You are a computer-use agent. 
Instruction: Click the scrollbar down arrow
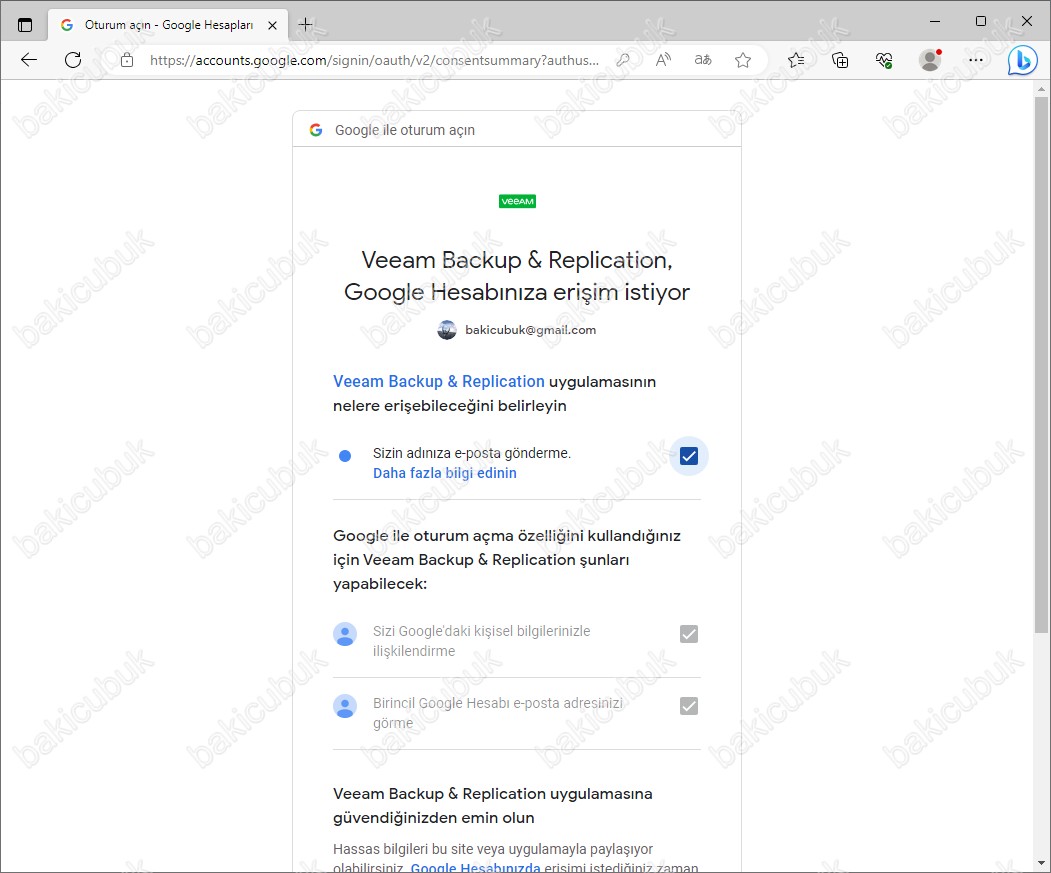pos(1041,864)
